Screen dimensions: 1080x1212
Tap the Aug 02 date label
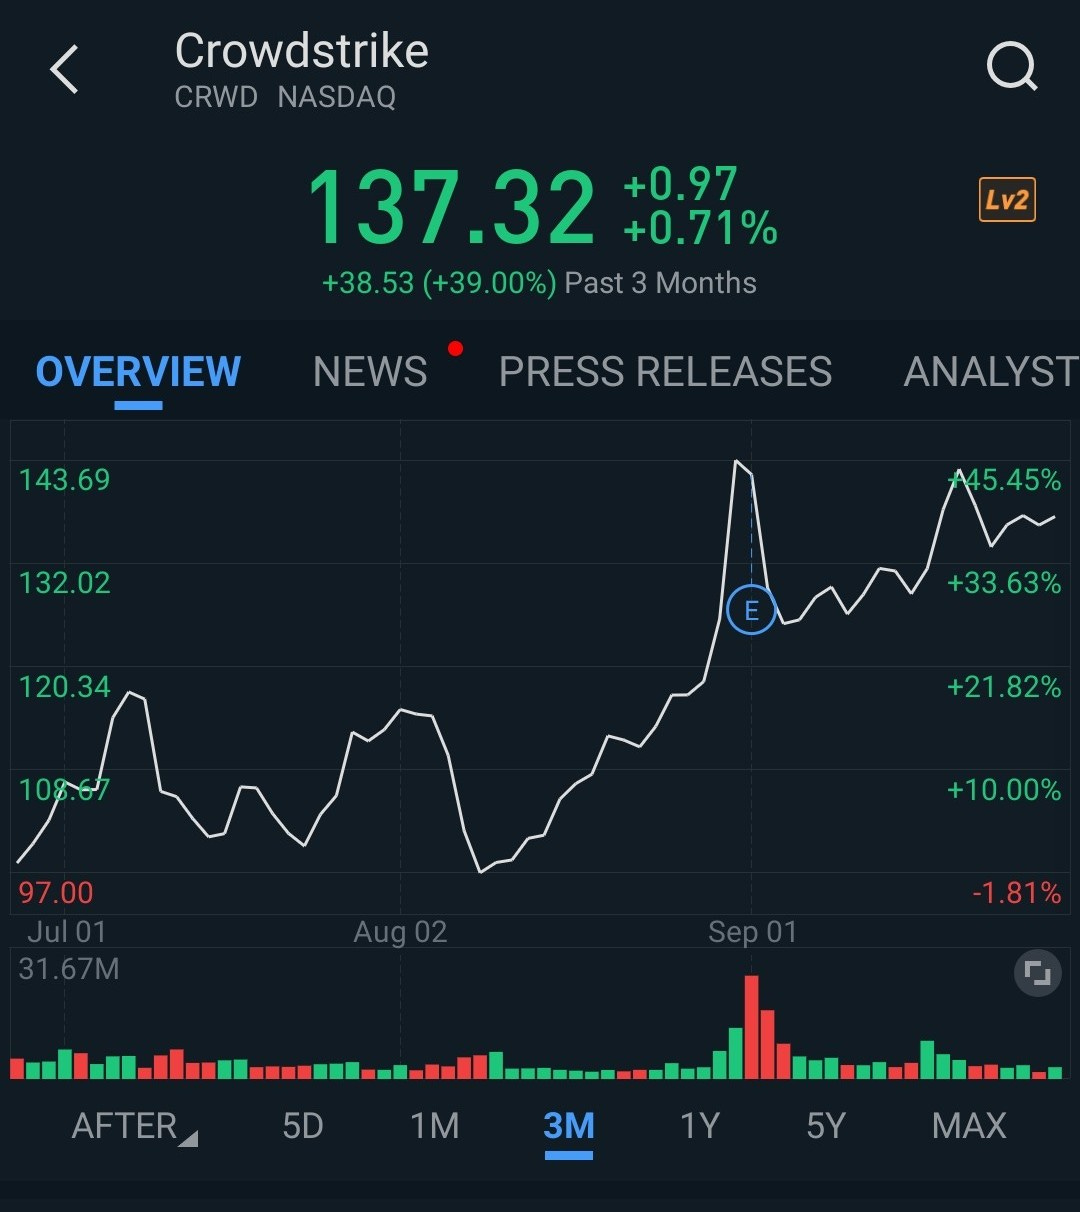[400, 932]
